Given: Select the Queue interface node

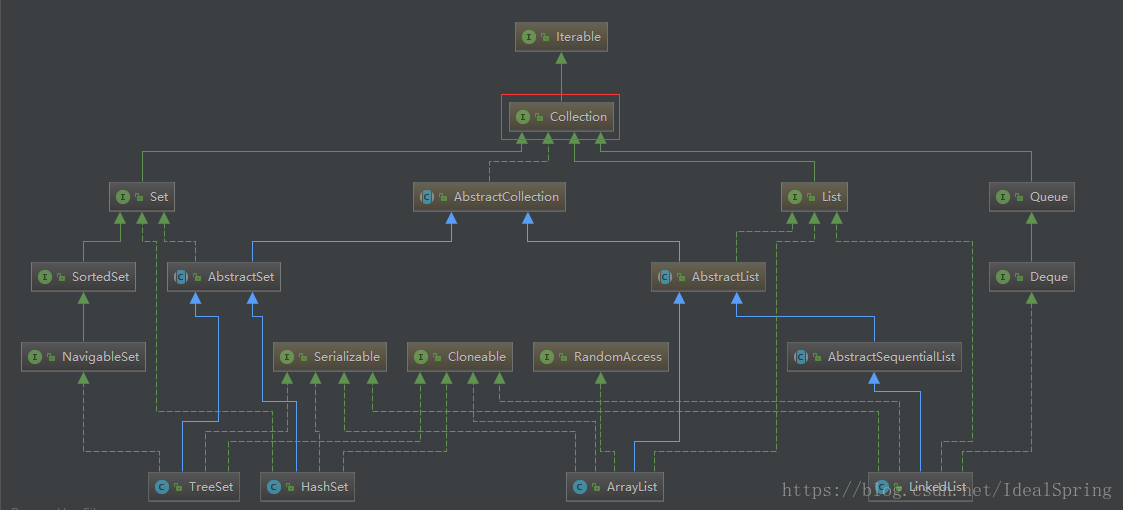Looking at the screenshot, I should pyautogui.click(x=1032, y=196).
